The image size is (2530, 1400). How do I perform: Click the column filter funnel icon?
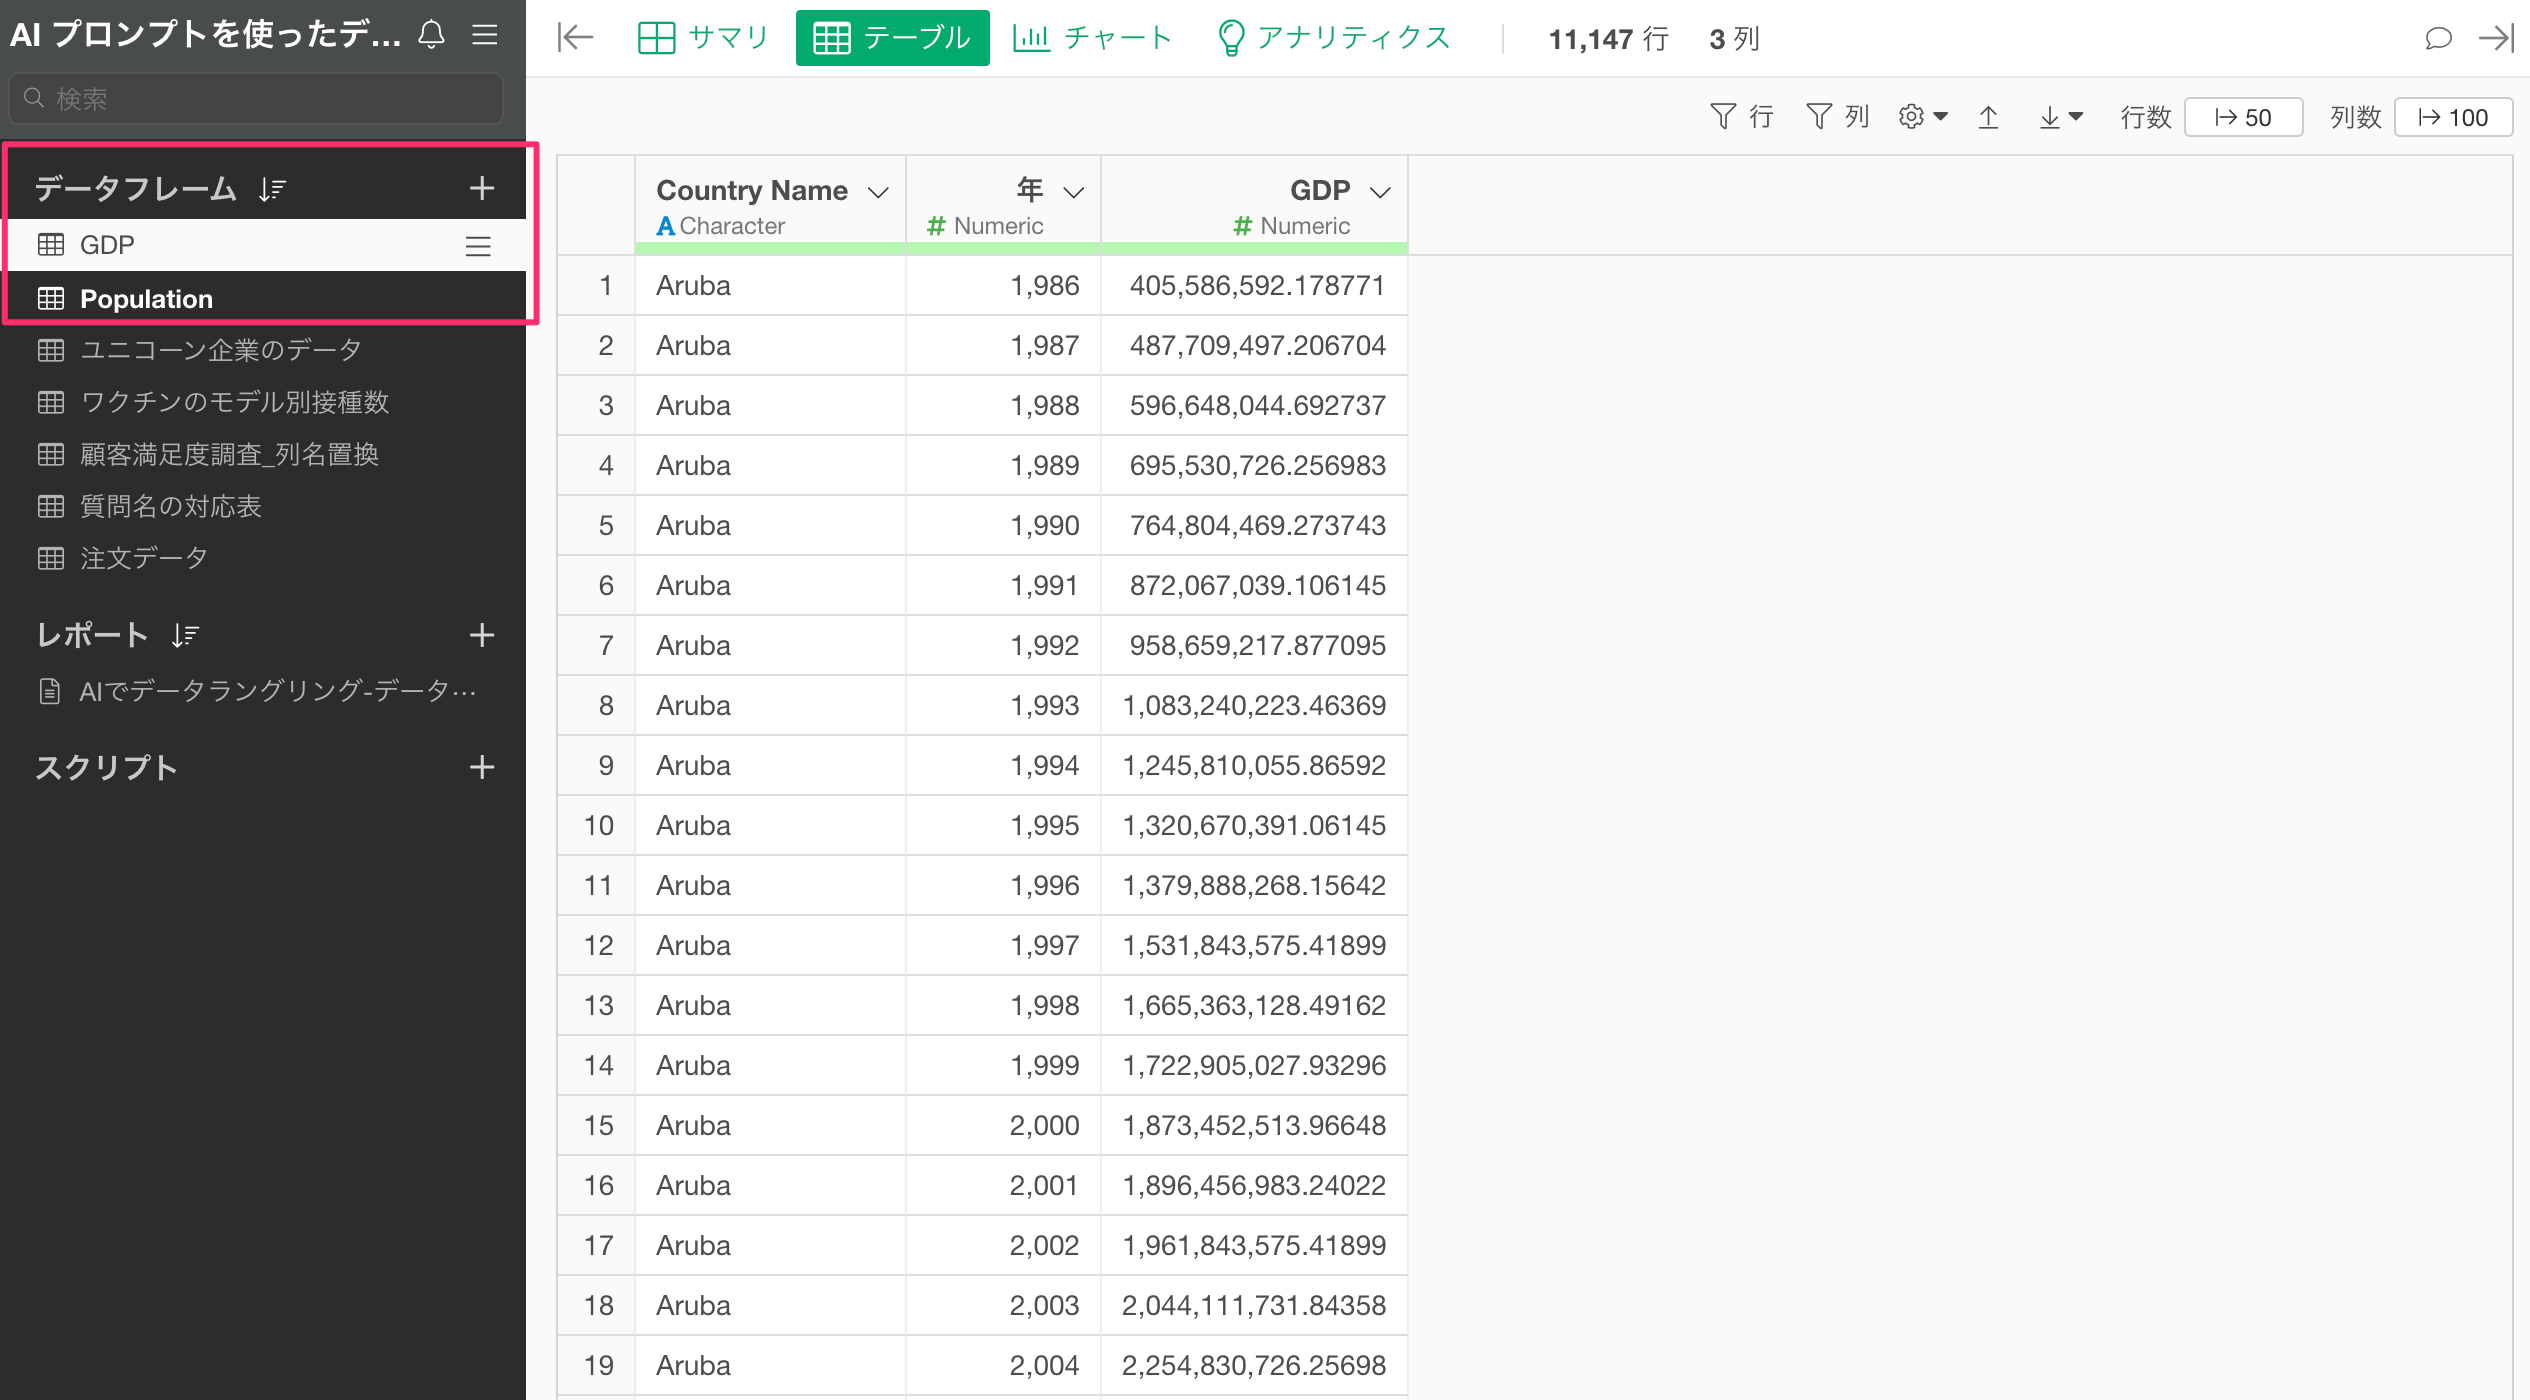(1818, 117)
